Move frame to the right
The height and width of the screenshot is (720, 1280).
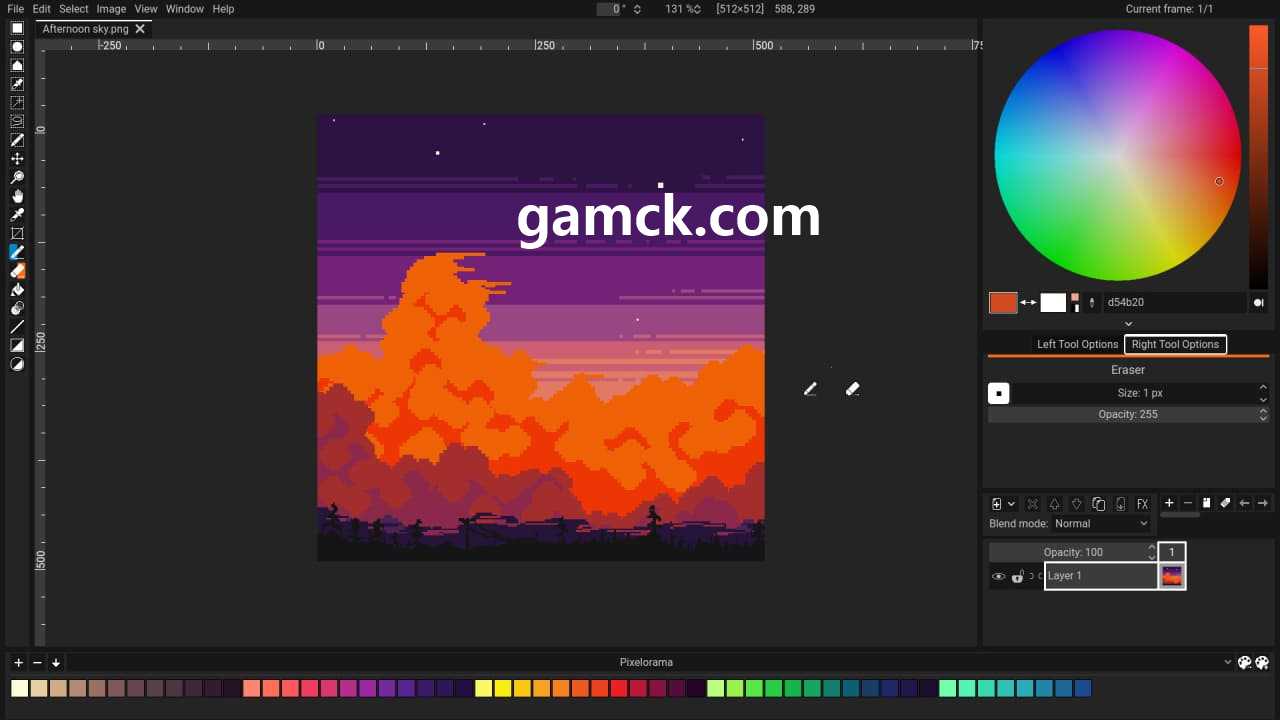click(1263, 503)
